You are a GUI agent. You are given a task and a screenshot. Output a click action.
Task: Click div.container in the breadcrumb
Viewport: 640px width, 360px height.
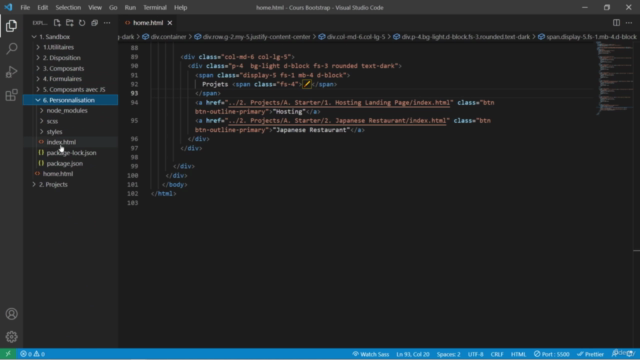point(168,37)
